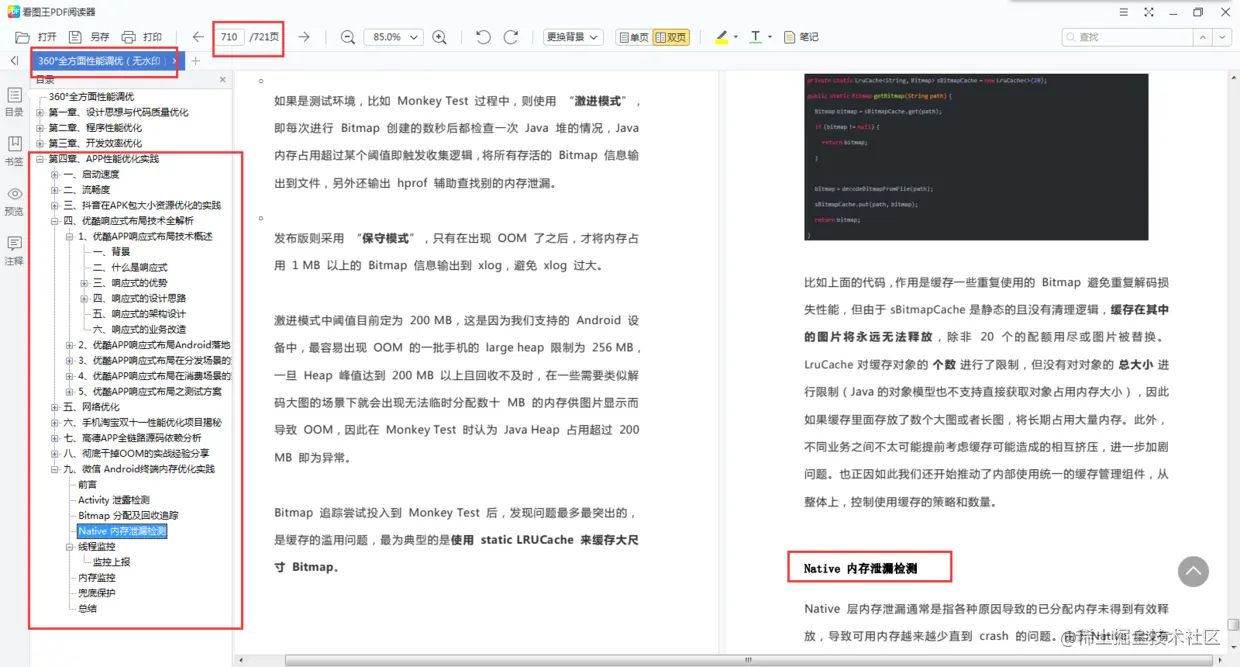This screenshot has height=667, width=1240.
Task: Show the 书签 bookmarks panel
Action: coord(14,152)
